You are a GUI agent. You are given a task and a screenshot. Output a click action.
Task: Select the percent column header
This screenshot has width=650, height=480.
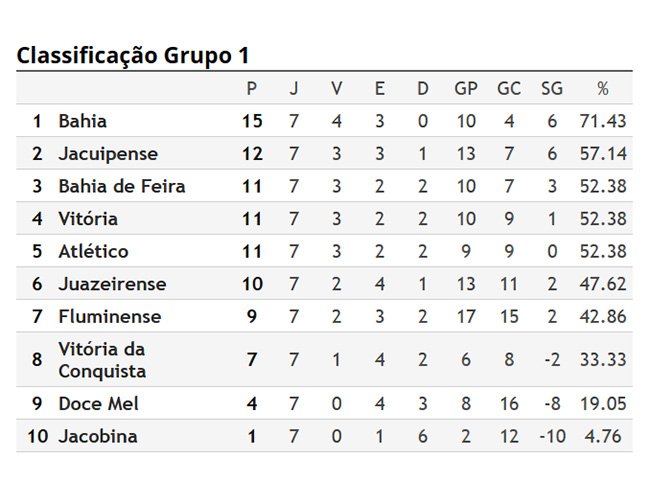tap(603, 88)
